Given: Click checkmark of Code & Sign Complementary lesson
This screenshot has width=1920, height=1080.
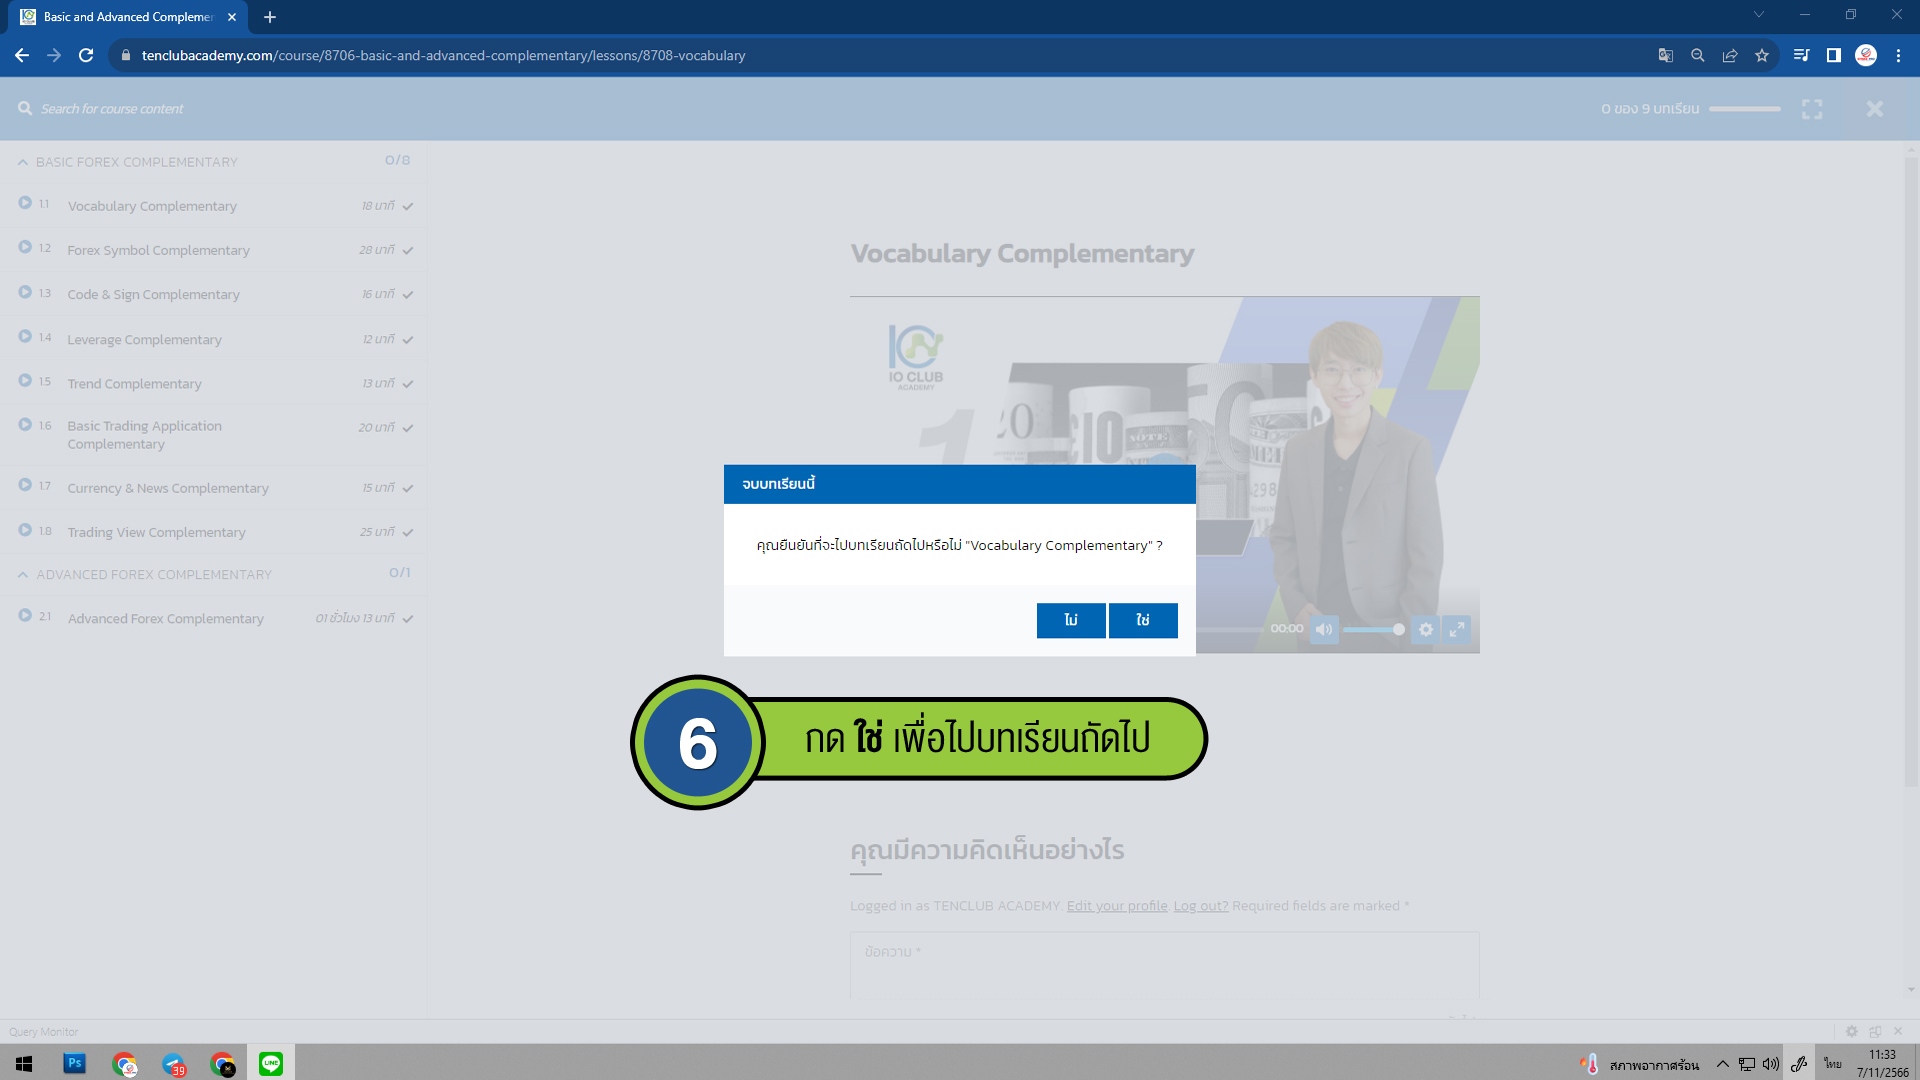Looking at the screenshot, I should click(408, 294).
